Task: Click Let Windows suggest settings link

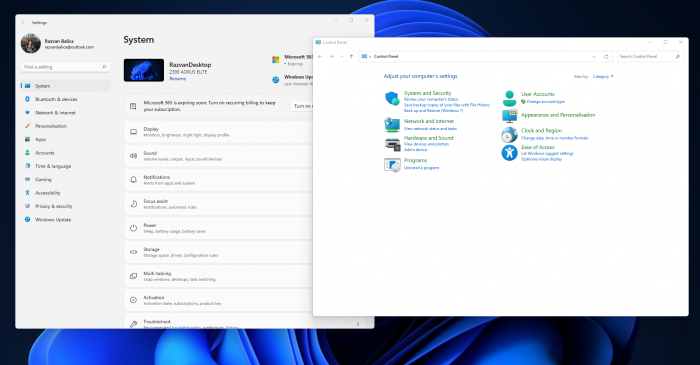Action: [x=547, y=153]
